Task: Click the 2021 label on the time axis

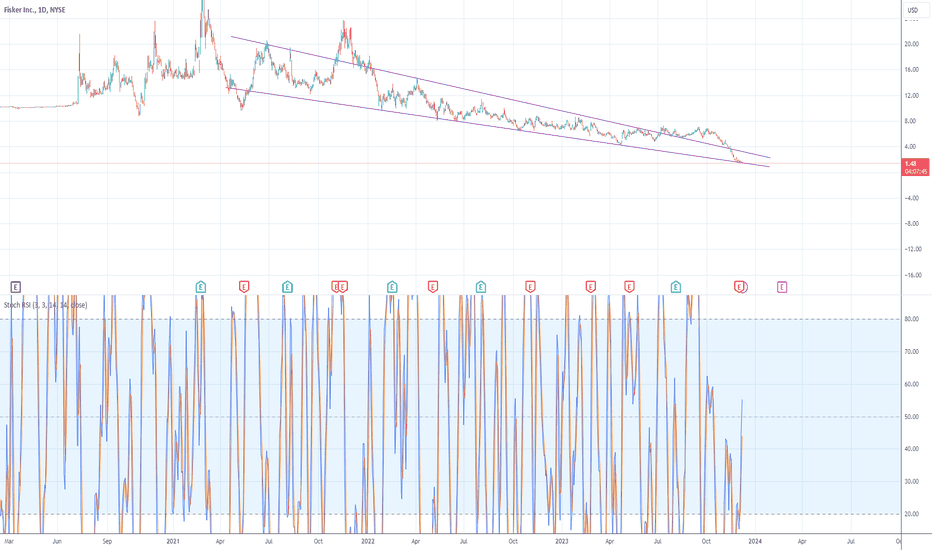Action: [x=173, y=542]
